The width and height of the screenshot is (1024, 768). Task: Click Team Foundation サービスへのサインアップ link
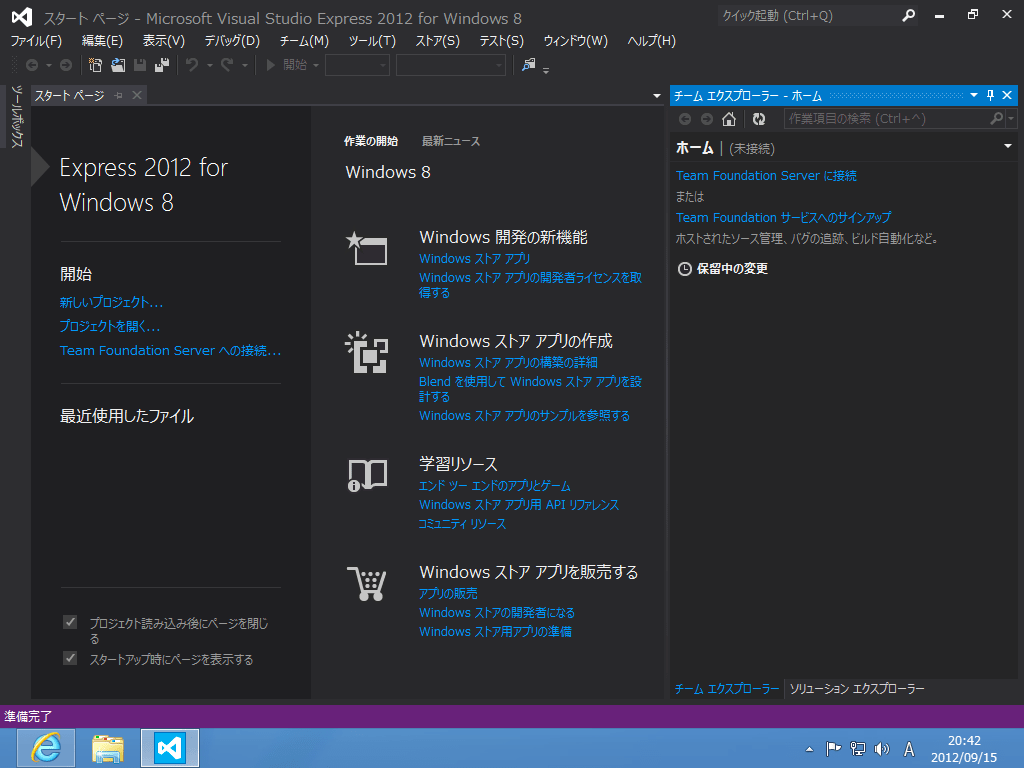783,217
